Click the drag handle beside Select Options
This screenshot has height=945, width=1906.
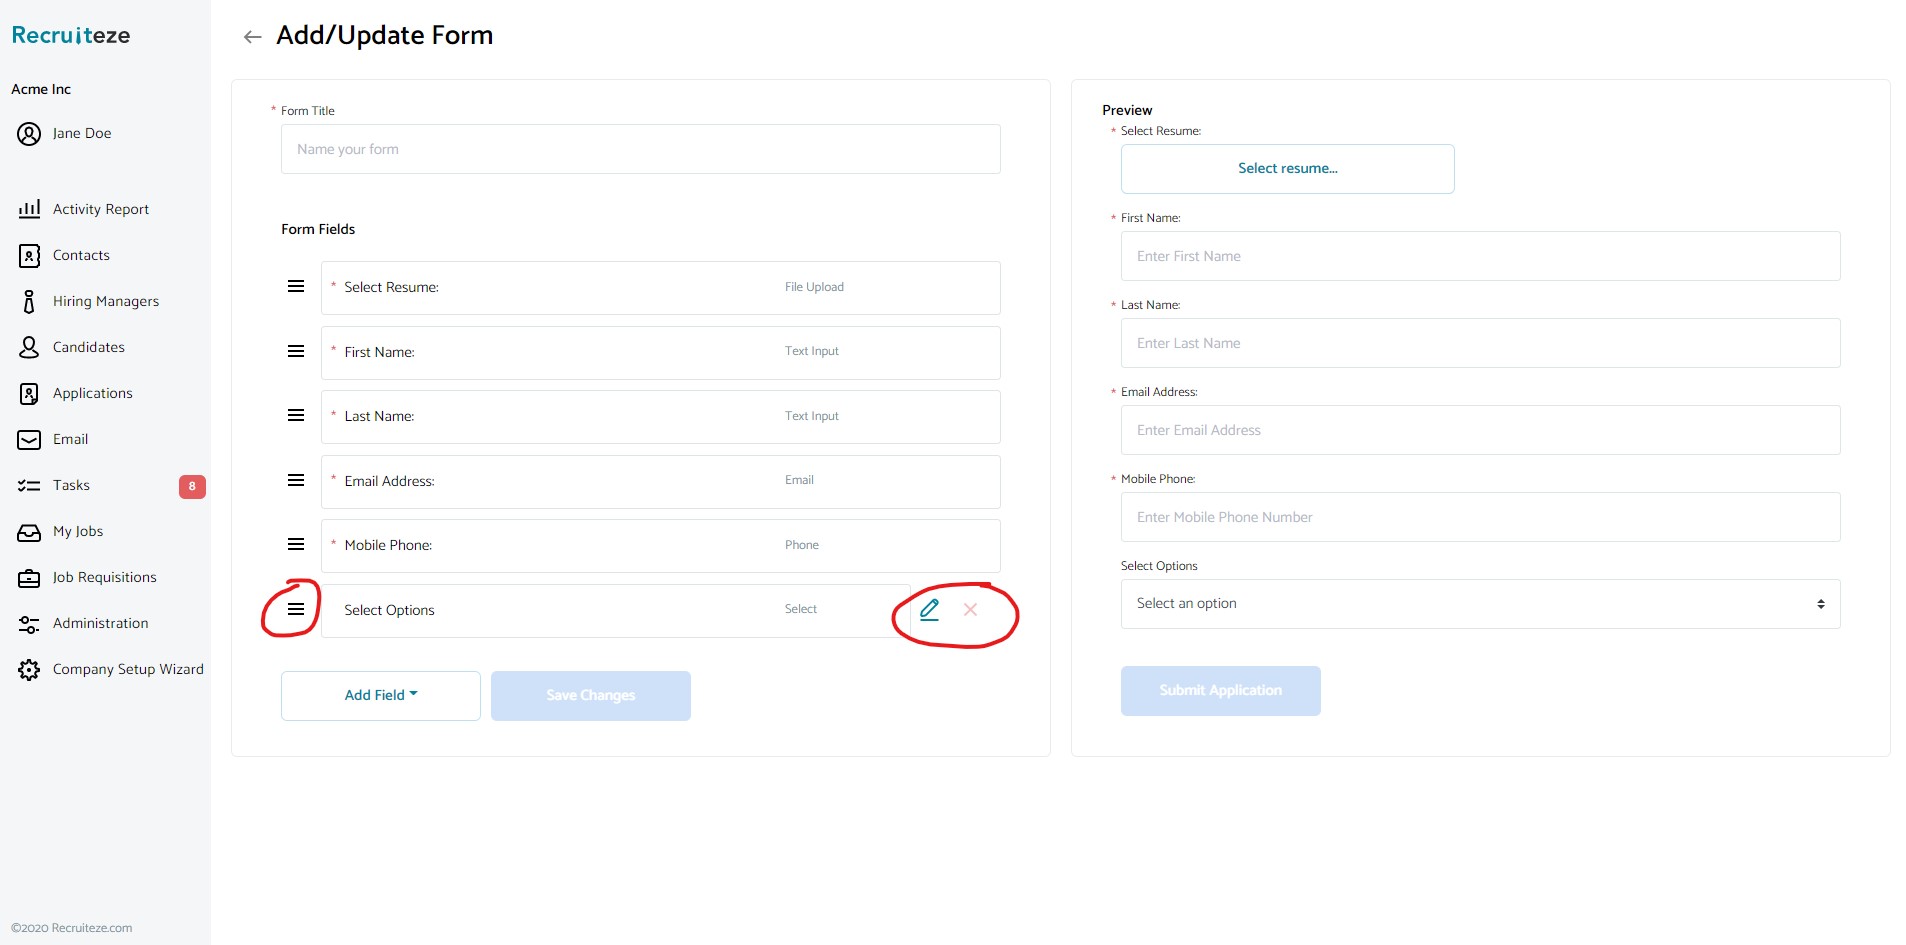click(295, 608)
